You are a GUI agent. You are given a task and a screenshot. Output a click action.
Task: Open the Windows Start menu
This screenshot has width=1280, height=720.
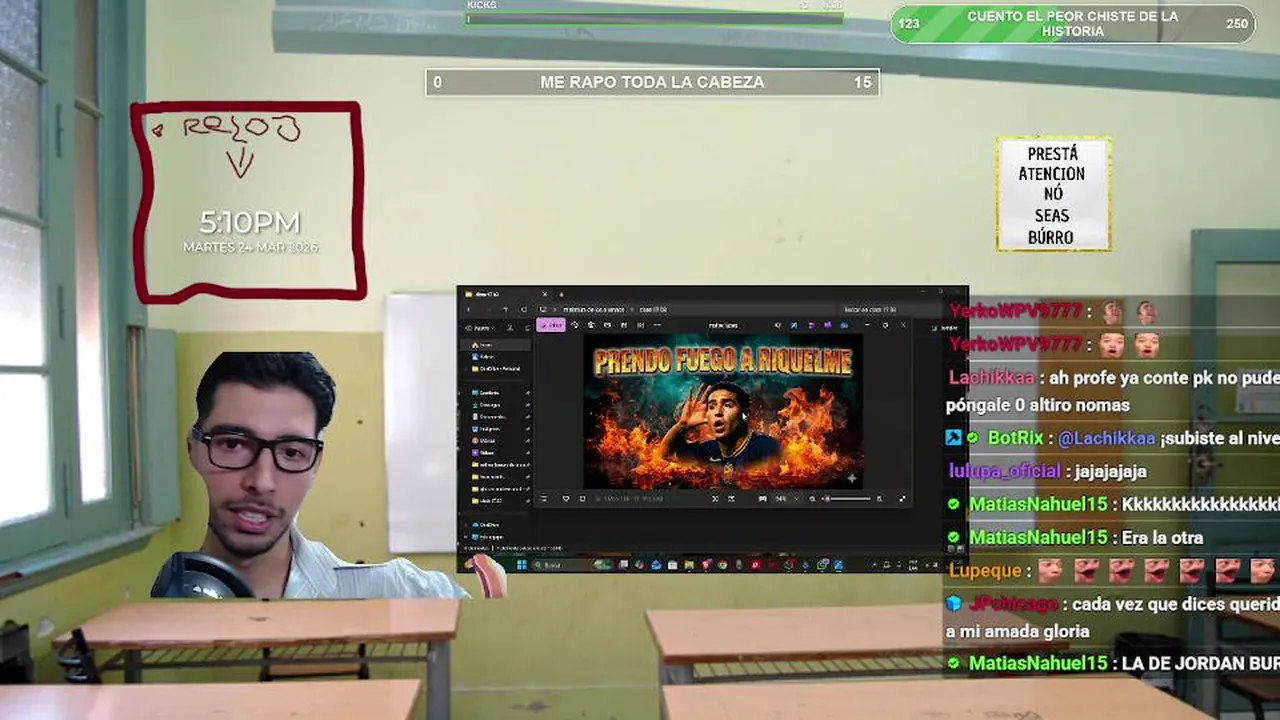[522, 565]
